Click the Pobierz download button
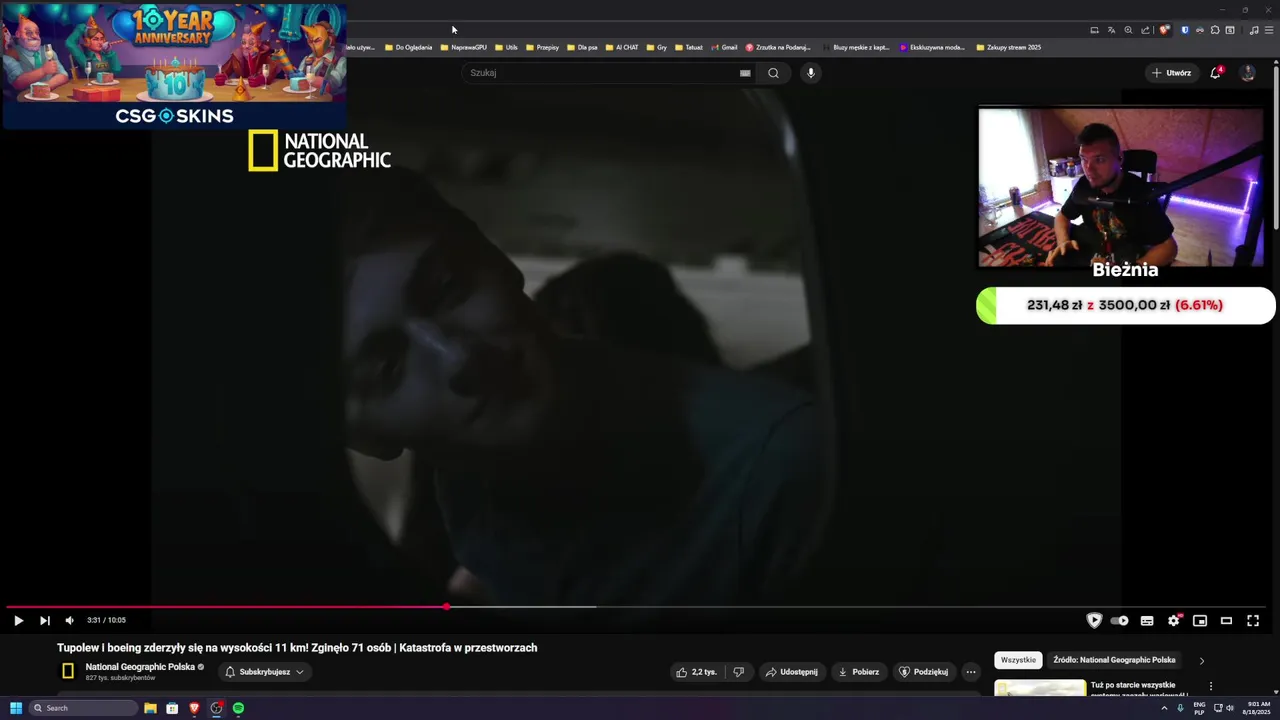 858,672
